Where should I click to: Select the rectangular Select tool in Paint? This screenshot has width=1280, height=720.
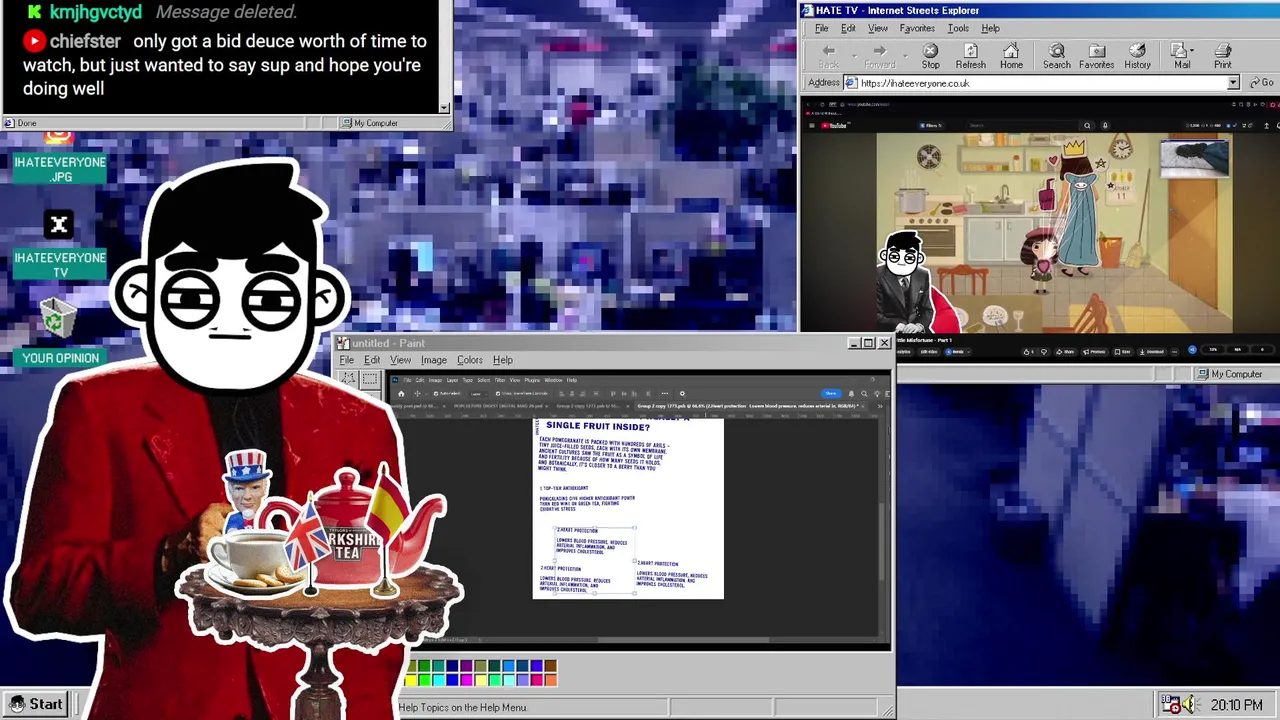pyautogui.click(x=370, y=379)
